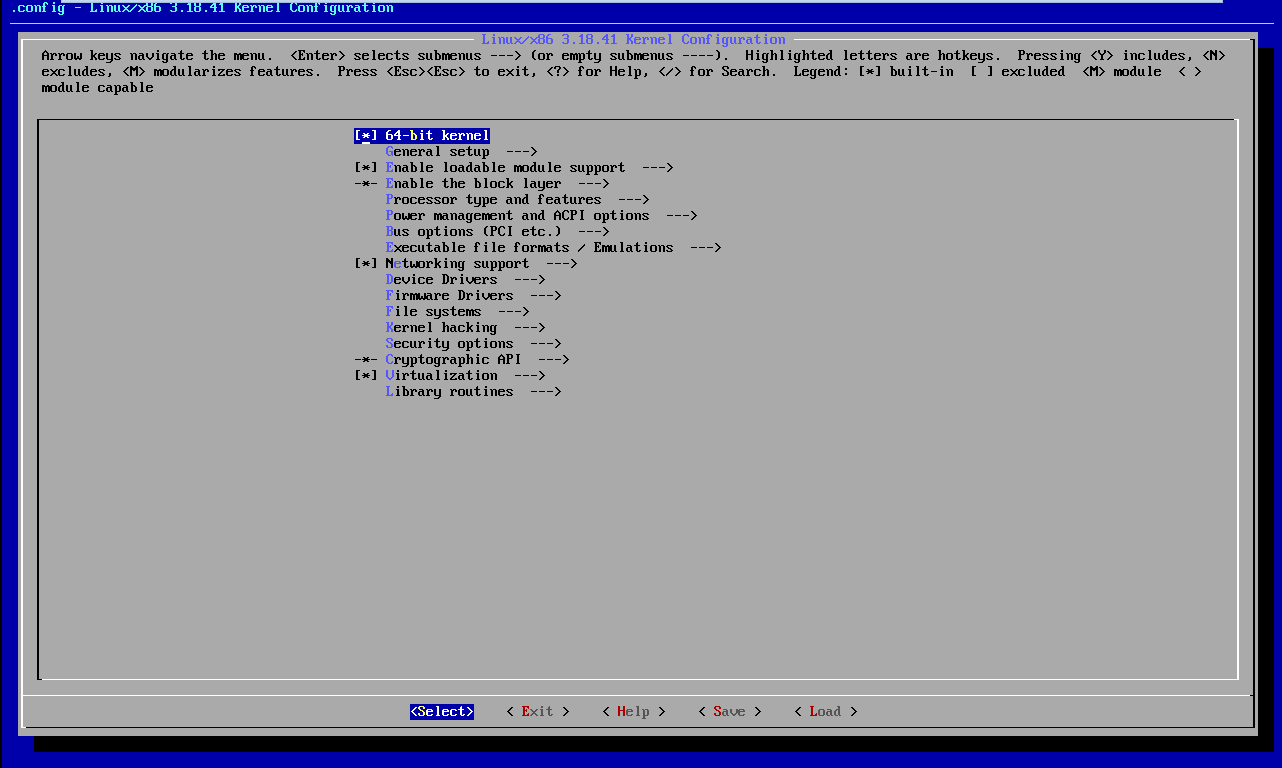Click the Exit button
The width and height of the screenshot is (1282, 768).
537,712
